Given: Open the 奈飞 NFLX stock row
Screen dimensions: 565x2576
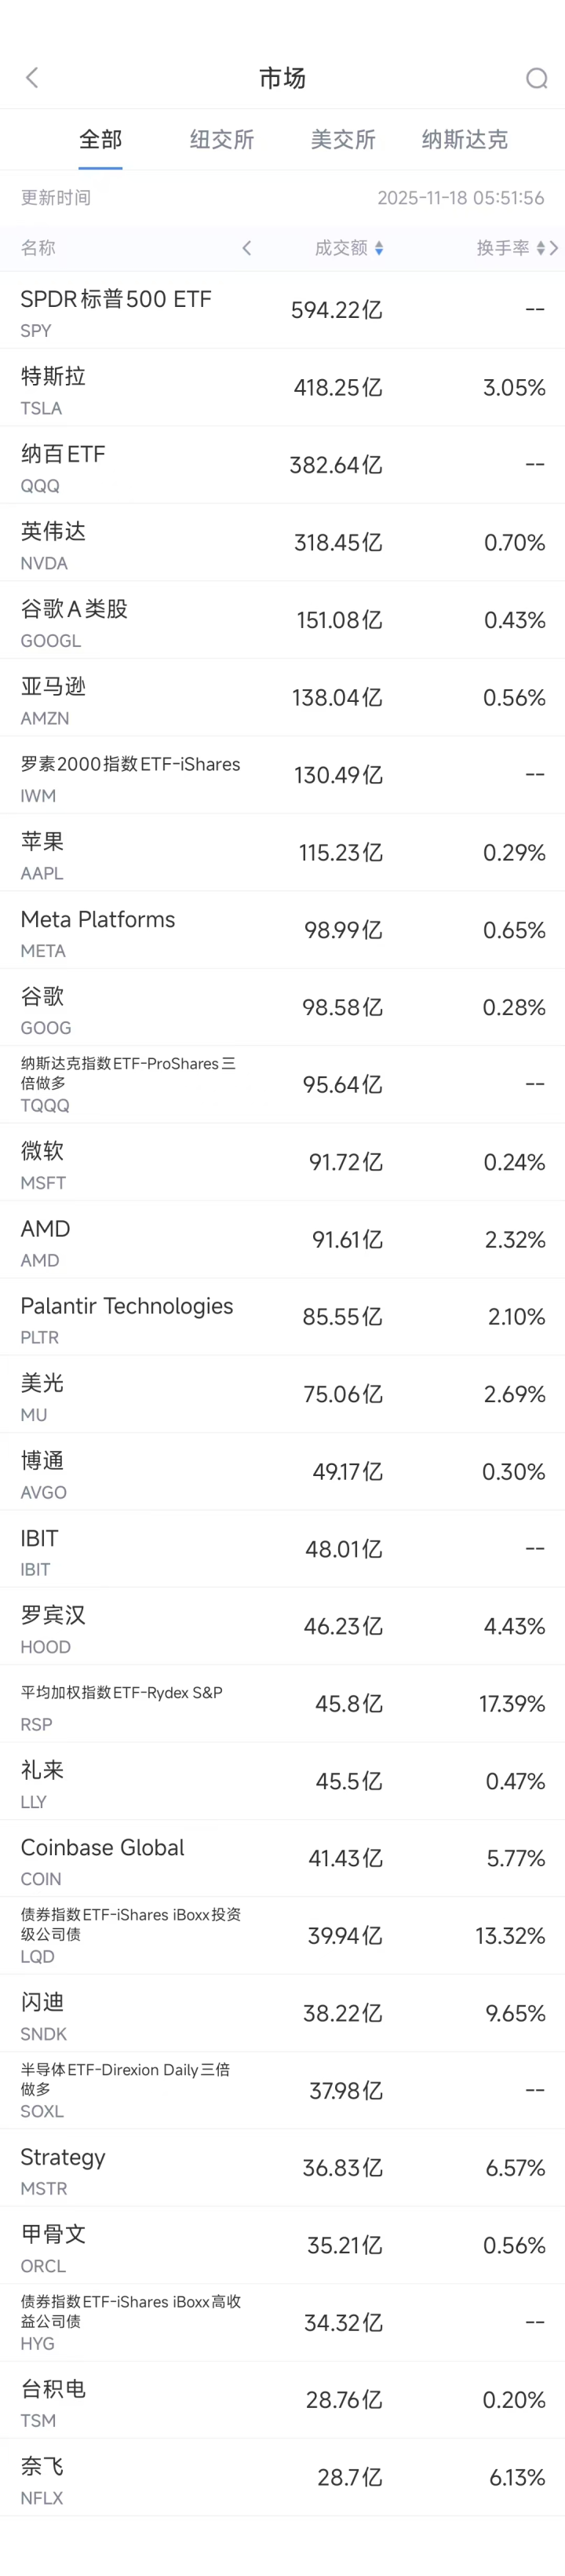Looking at the screenshot, I should 282,2478.
